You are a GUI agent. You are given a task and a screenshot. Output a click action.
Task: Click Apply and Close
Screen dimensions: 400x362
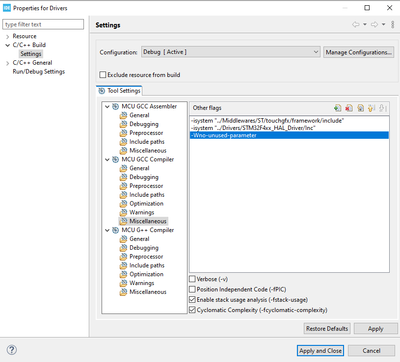320,351
